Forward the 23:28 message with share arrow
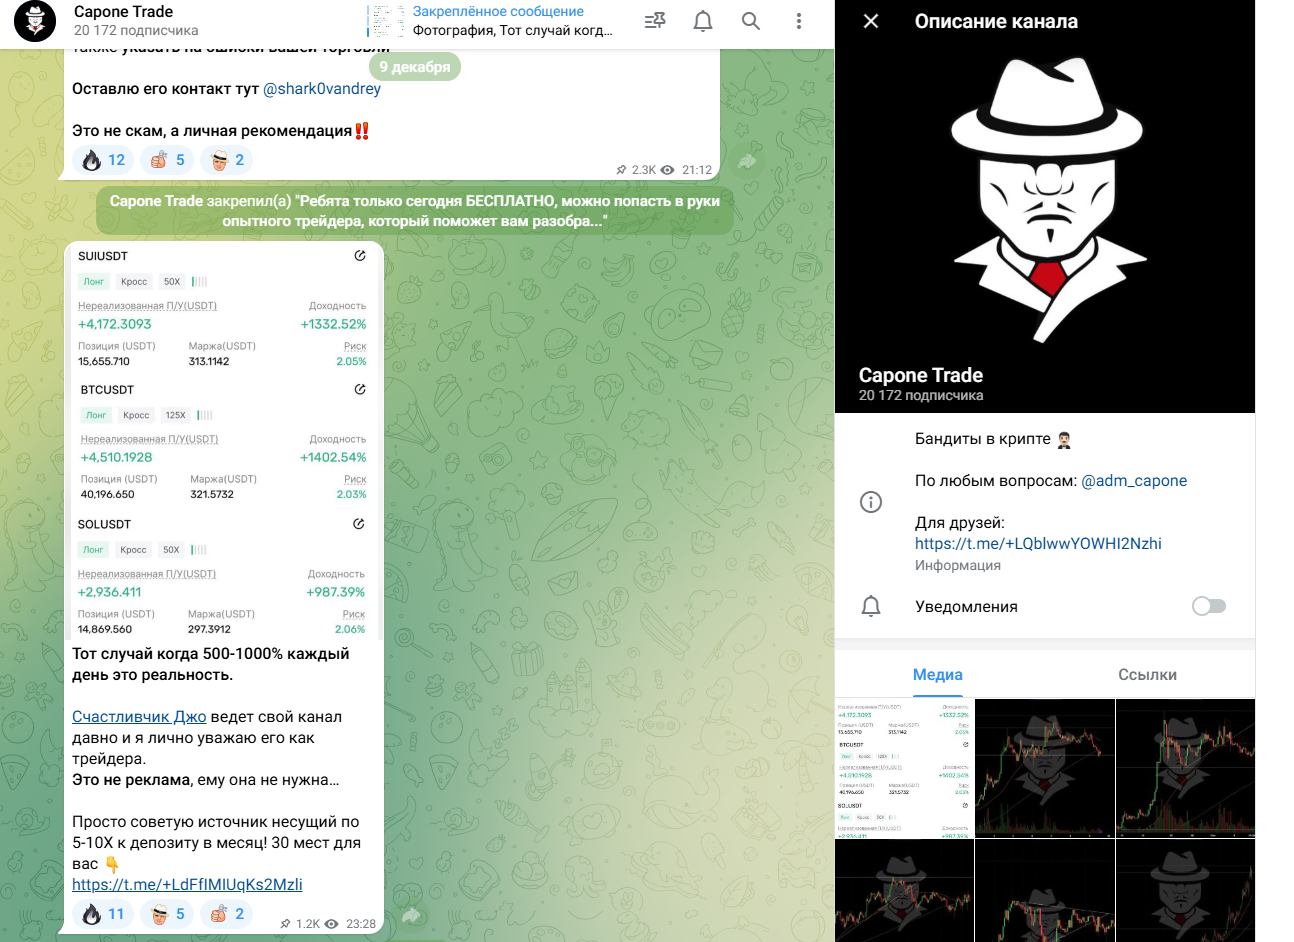The width and height of the screenshot is (1294, 942). coord(412,914)
